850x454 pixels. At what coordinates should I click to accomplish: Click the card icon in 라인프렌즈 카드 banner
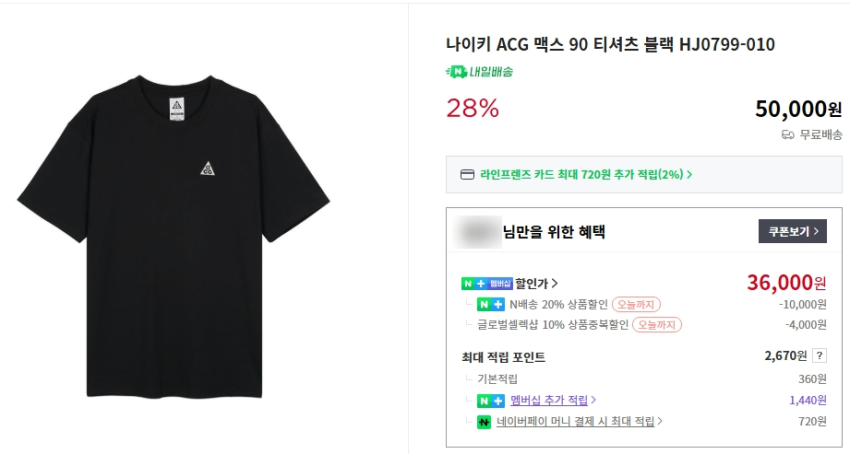point(466,174)
